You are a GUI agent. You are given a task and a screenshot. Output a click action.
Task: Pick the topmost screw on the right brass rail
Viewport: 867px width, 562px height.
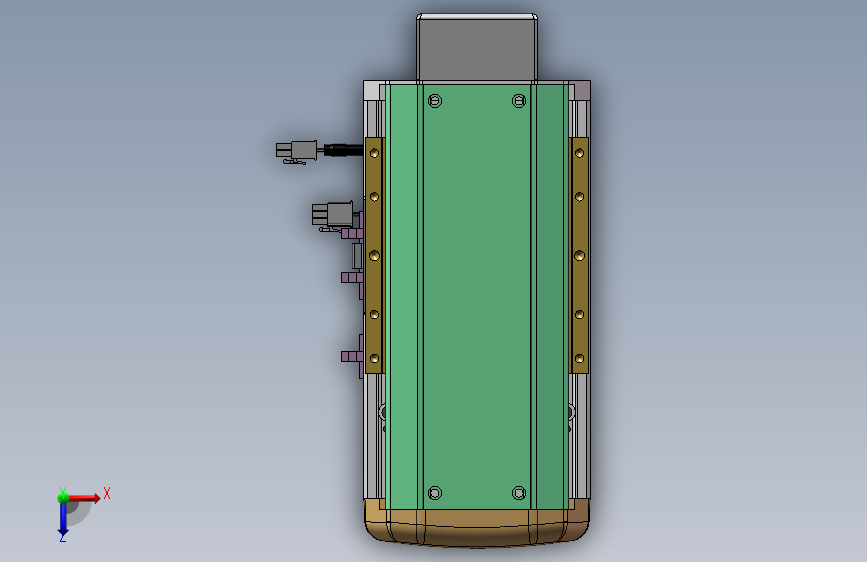pos(579,153)
